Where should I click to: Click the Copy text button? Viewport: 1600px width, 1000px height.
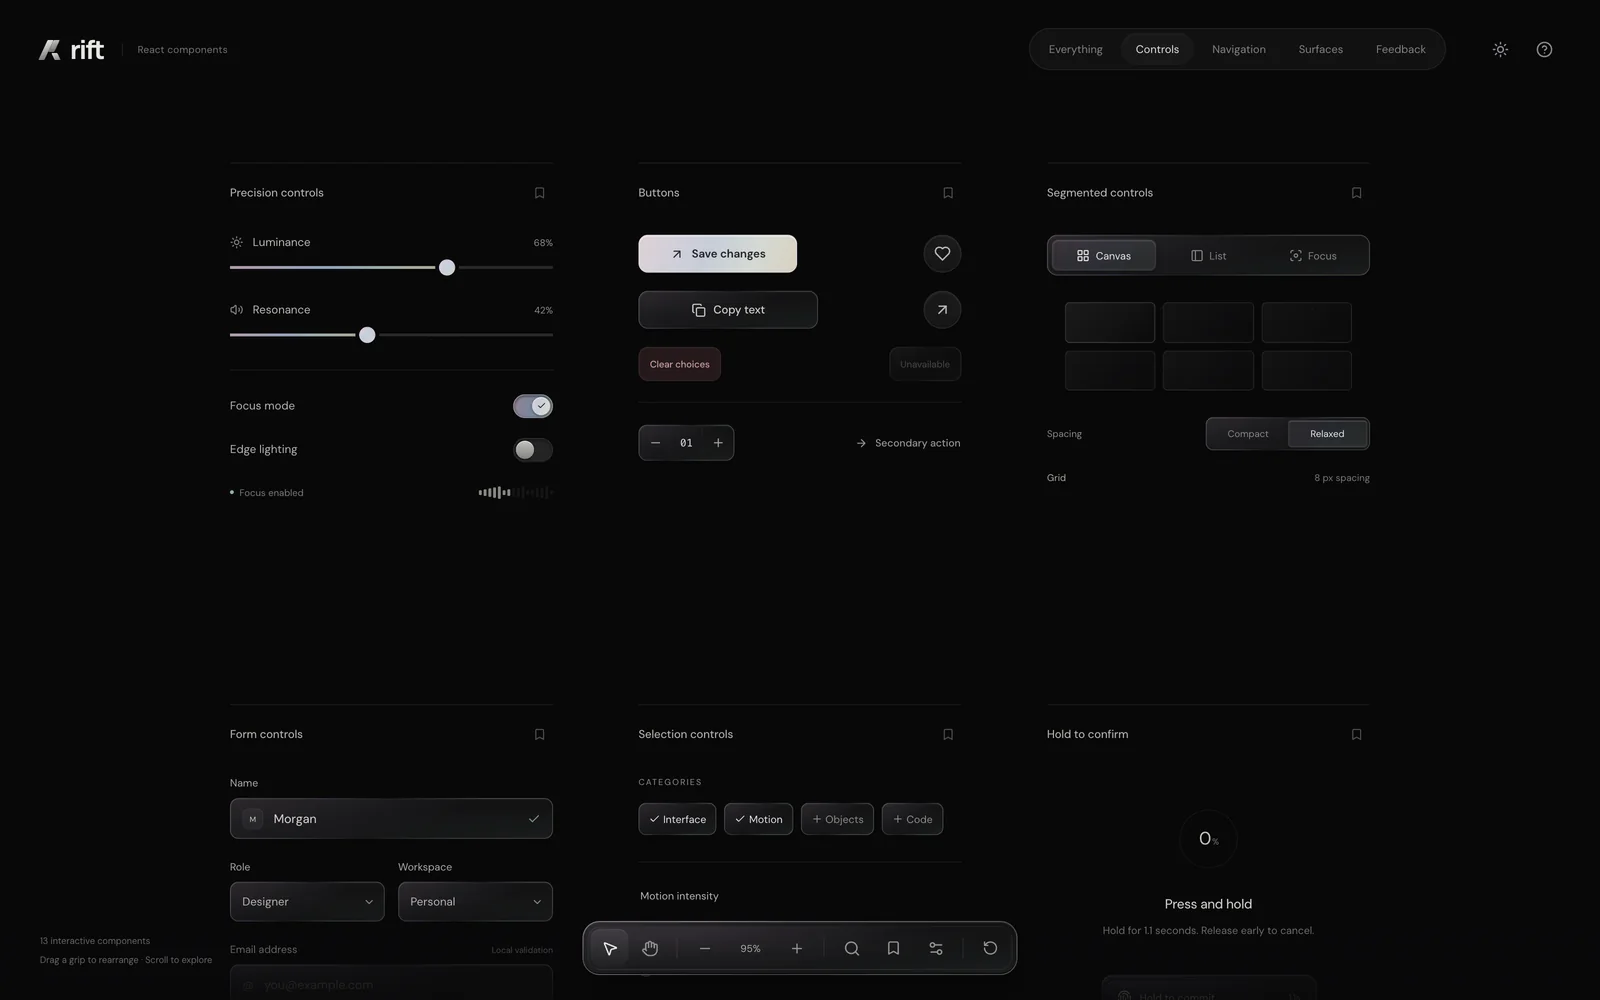pos(728,310)
